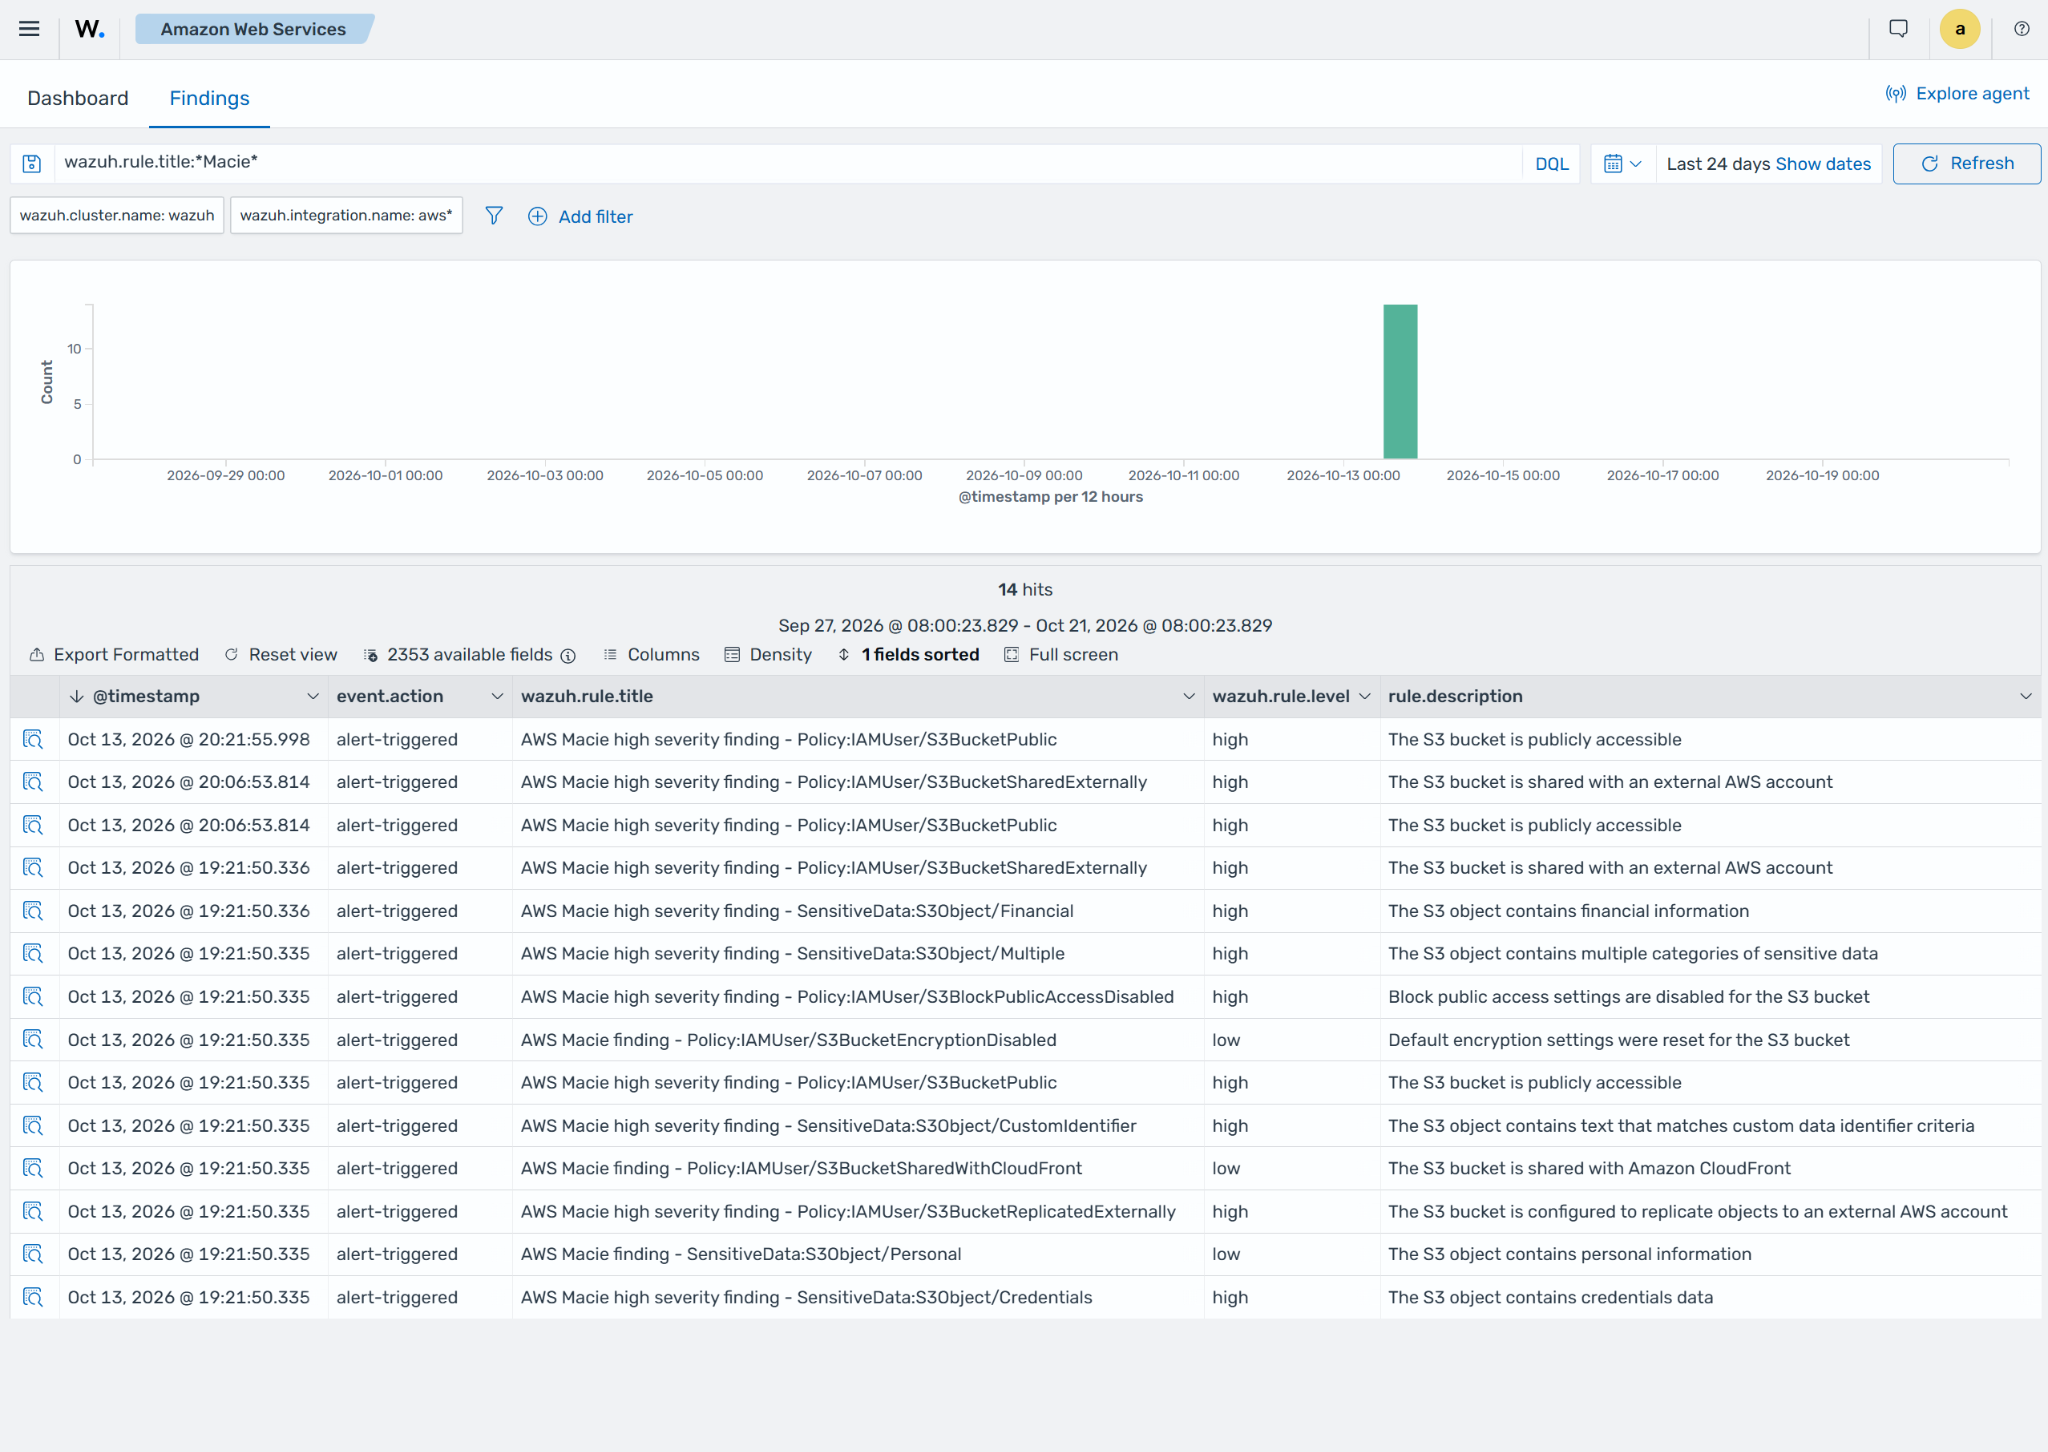Click the Refresh button

click(x=1966, y=164)
